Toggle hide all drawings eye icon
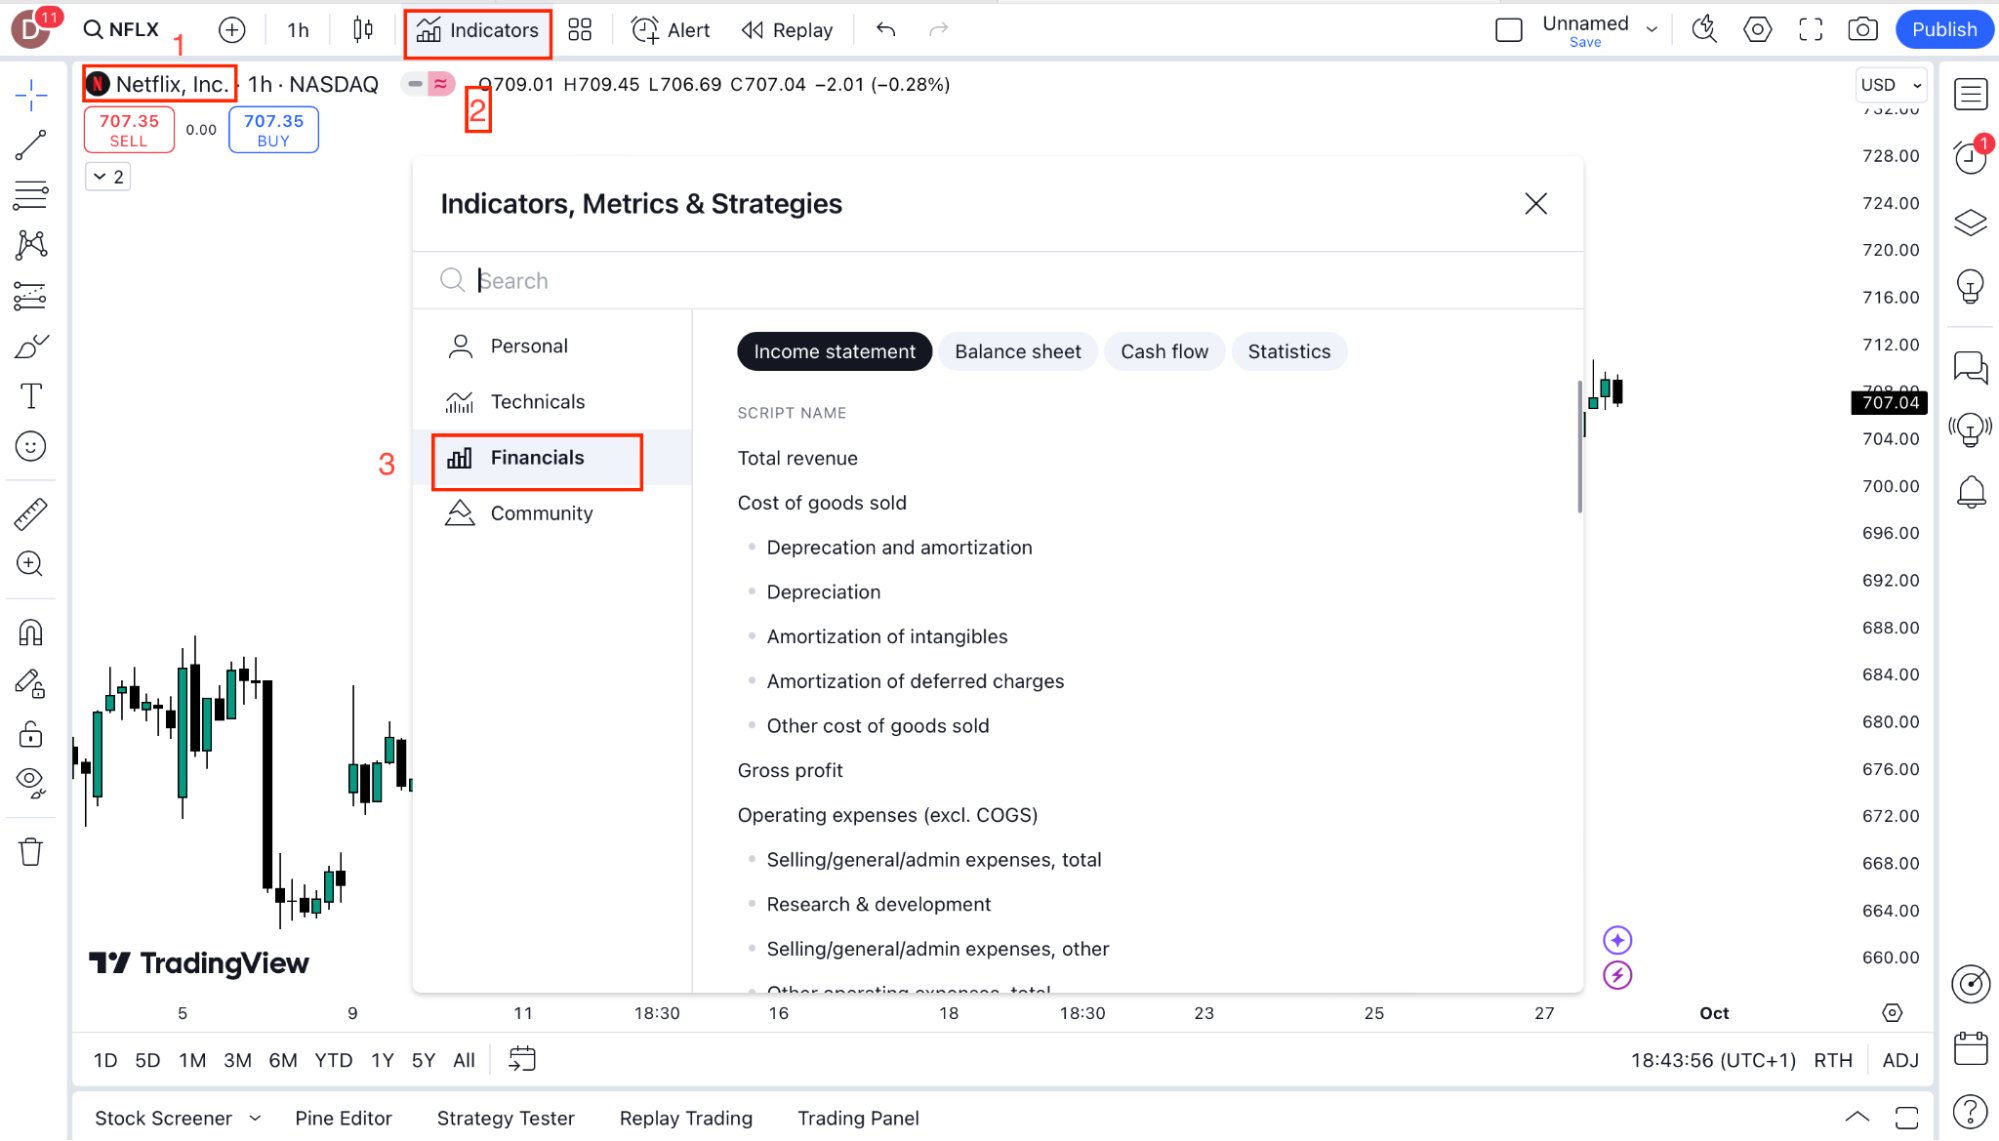Image resolution: width=1999 pixels, height=1141 pixels. tap(31, 781)
